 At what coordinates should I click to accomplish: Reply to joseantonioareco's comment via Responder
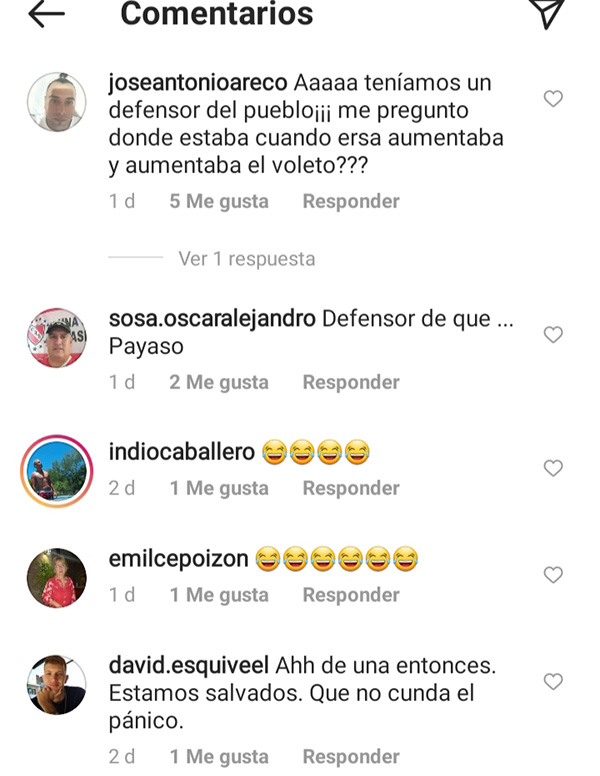point(351,201)
